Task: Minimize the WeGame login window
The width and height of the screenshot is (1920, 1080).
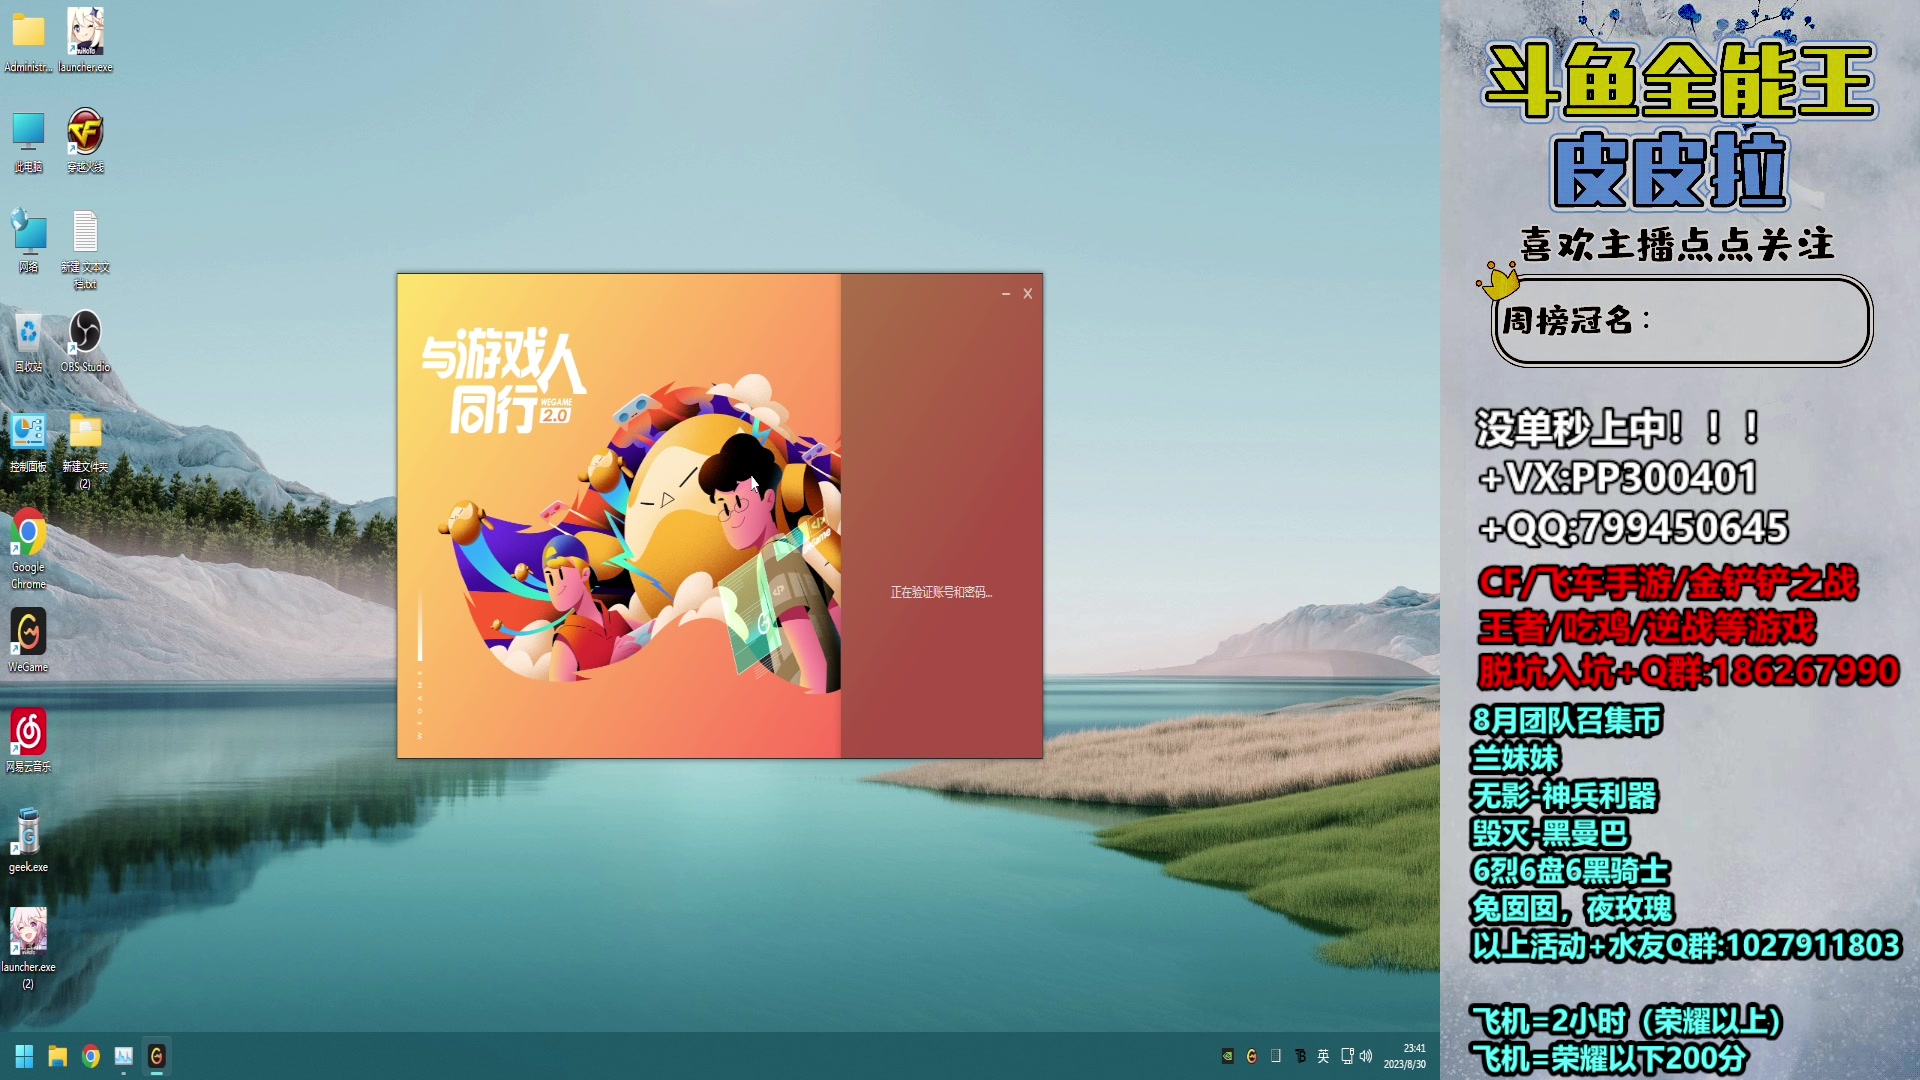Action: 1005,294
